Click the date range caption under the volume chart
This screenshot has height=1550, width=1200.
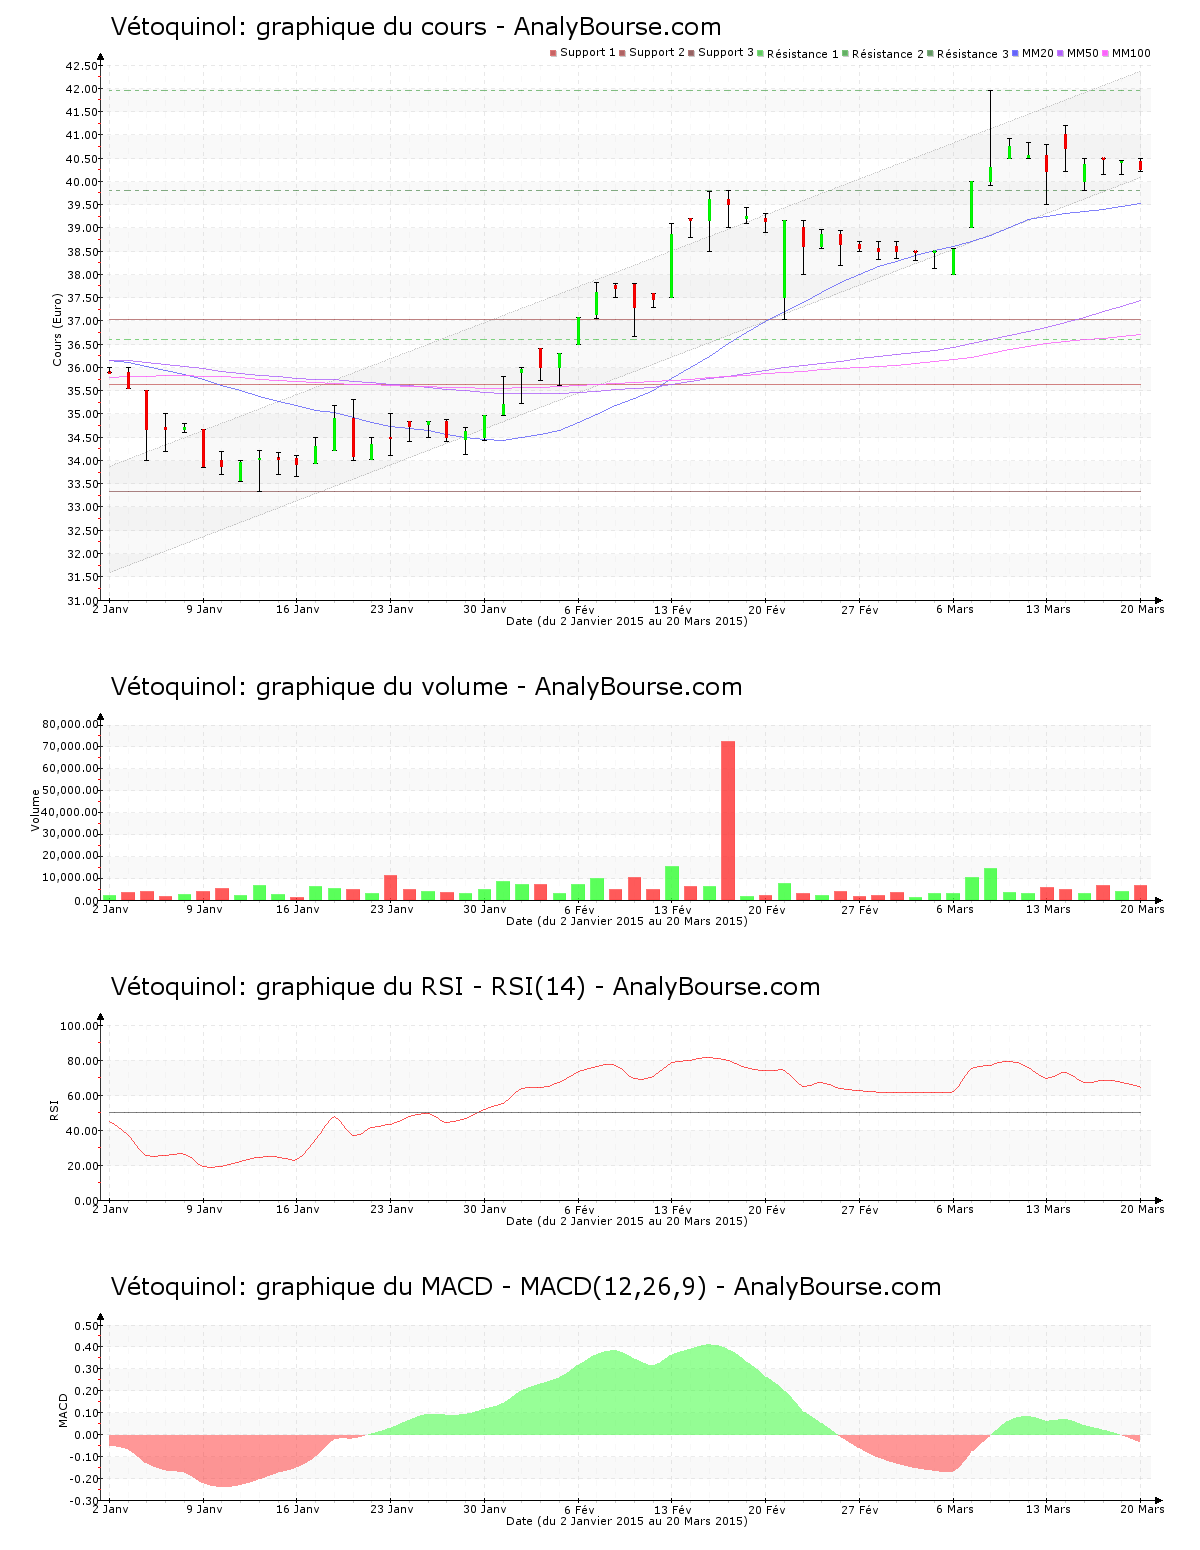pyautogui.click(x=627, y=921)
